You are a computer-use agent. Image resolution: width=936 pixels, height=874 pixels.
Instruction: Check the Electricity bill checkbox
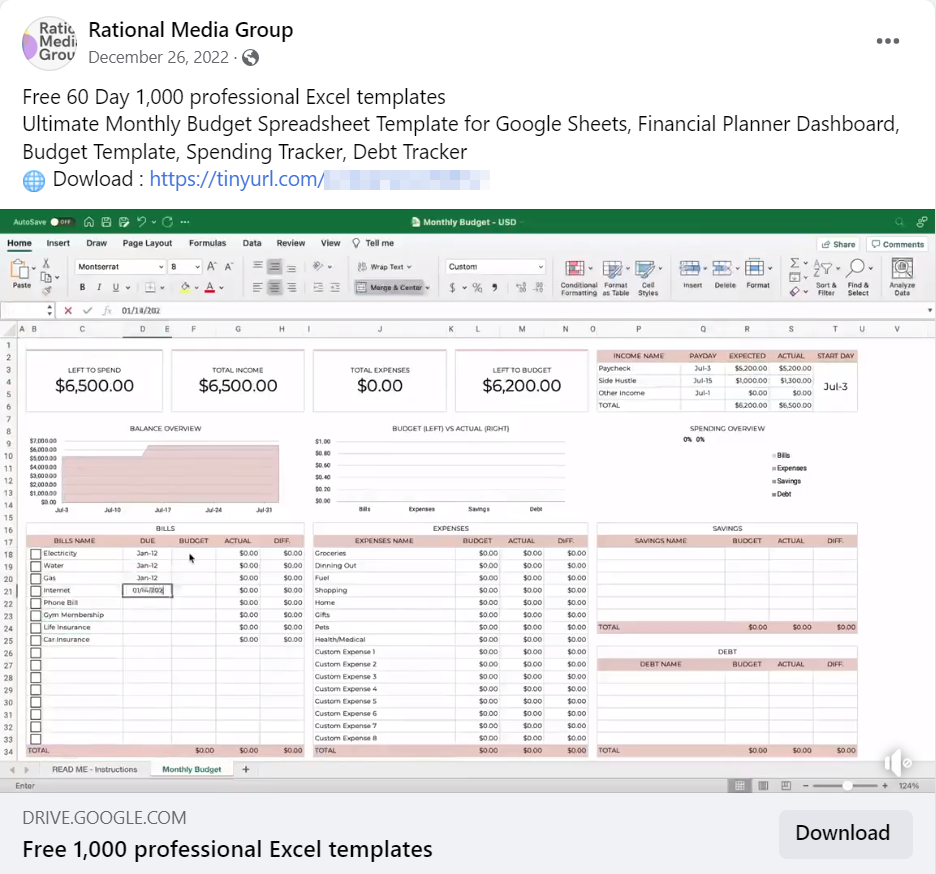(x=36, y=554)
